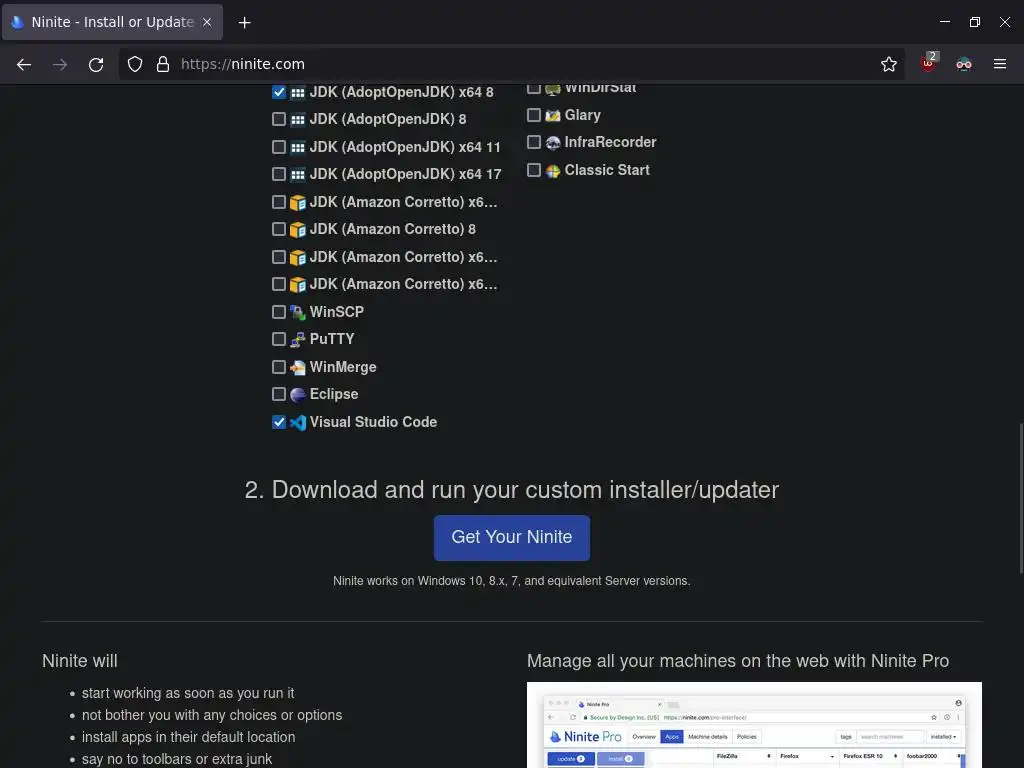Check the JDK (AdoptOpenJDK) x64 11 checkbox

279,147
